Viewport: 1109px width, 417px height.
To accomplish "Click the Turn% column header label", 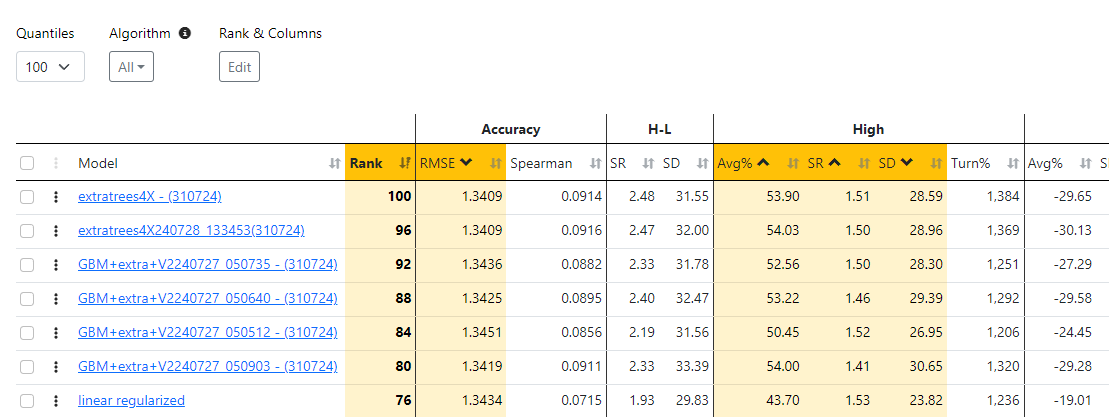I will [x=970, y=163].
